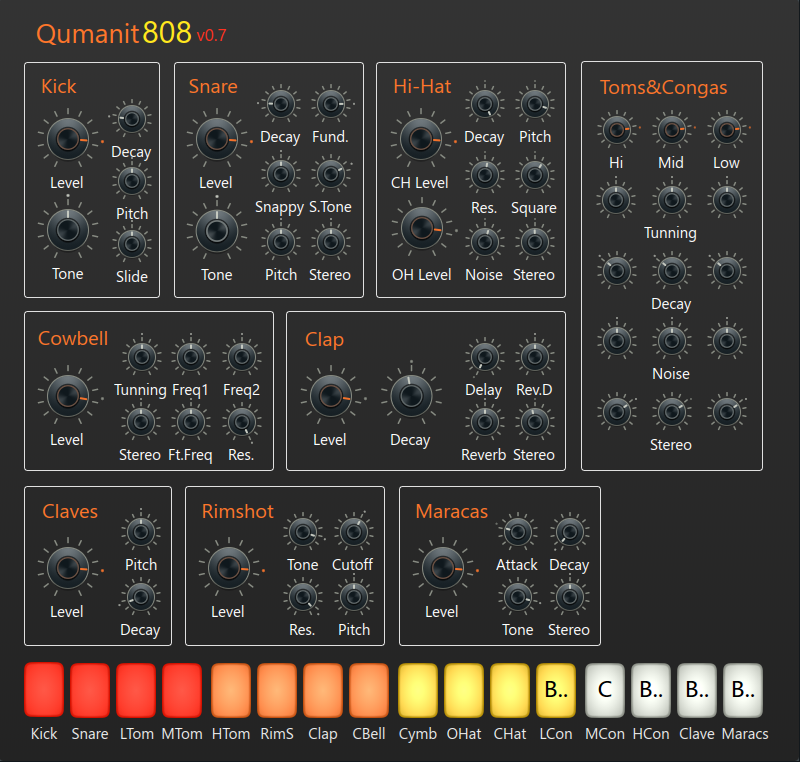Screen dimensions: 800x762
Task: Click the Toms Mid level knob
Action: pyautogui.click(x=671, y=130)
